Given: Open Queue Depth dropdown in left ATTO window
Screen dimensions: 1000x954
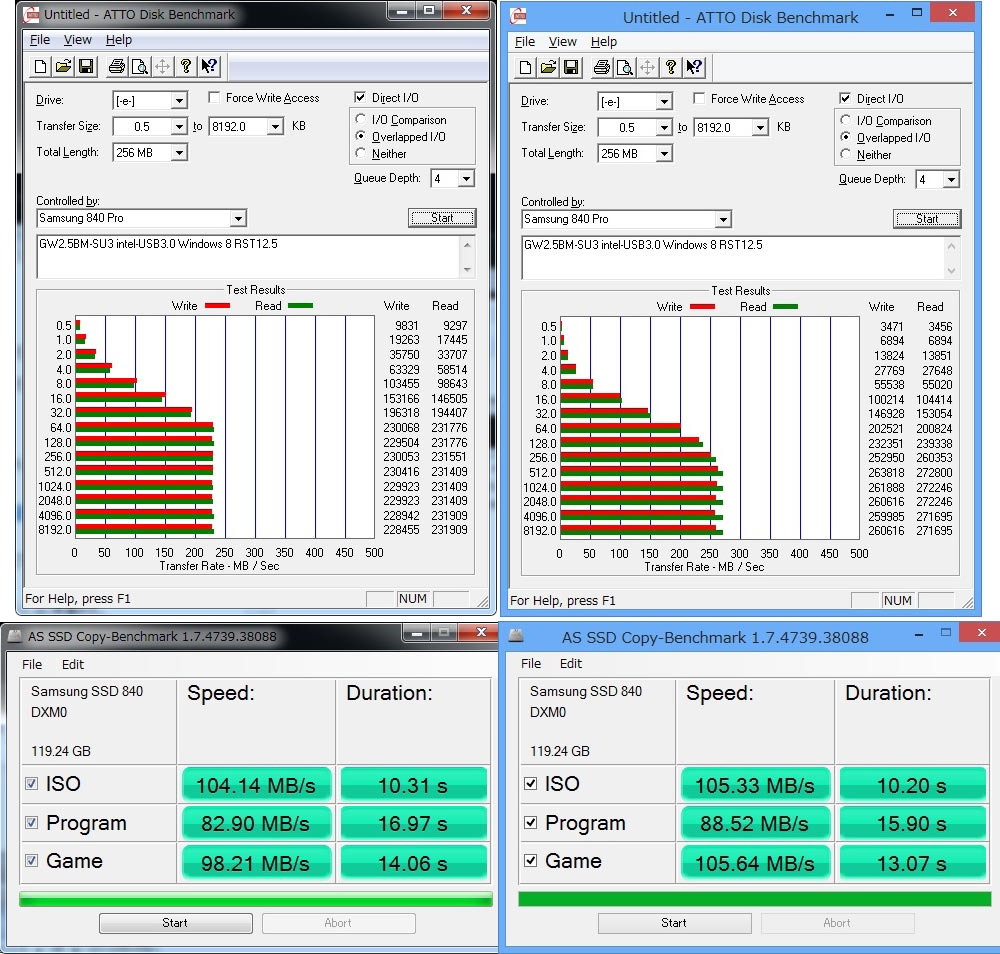Looking at the screenshot, I should (466, 179).
